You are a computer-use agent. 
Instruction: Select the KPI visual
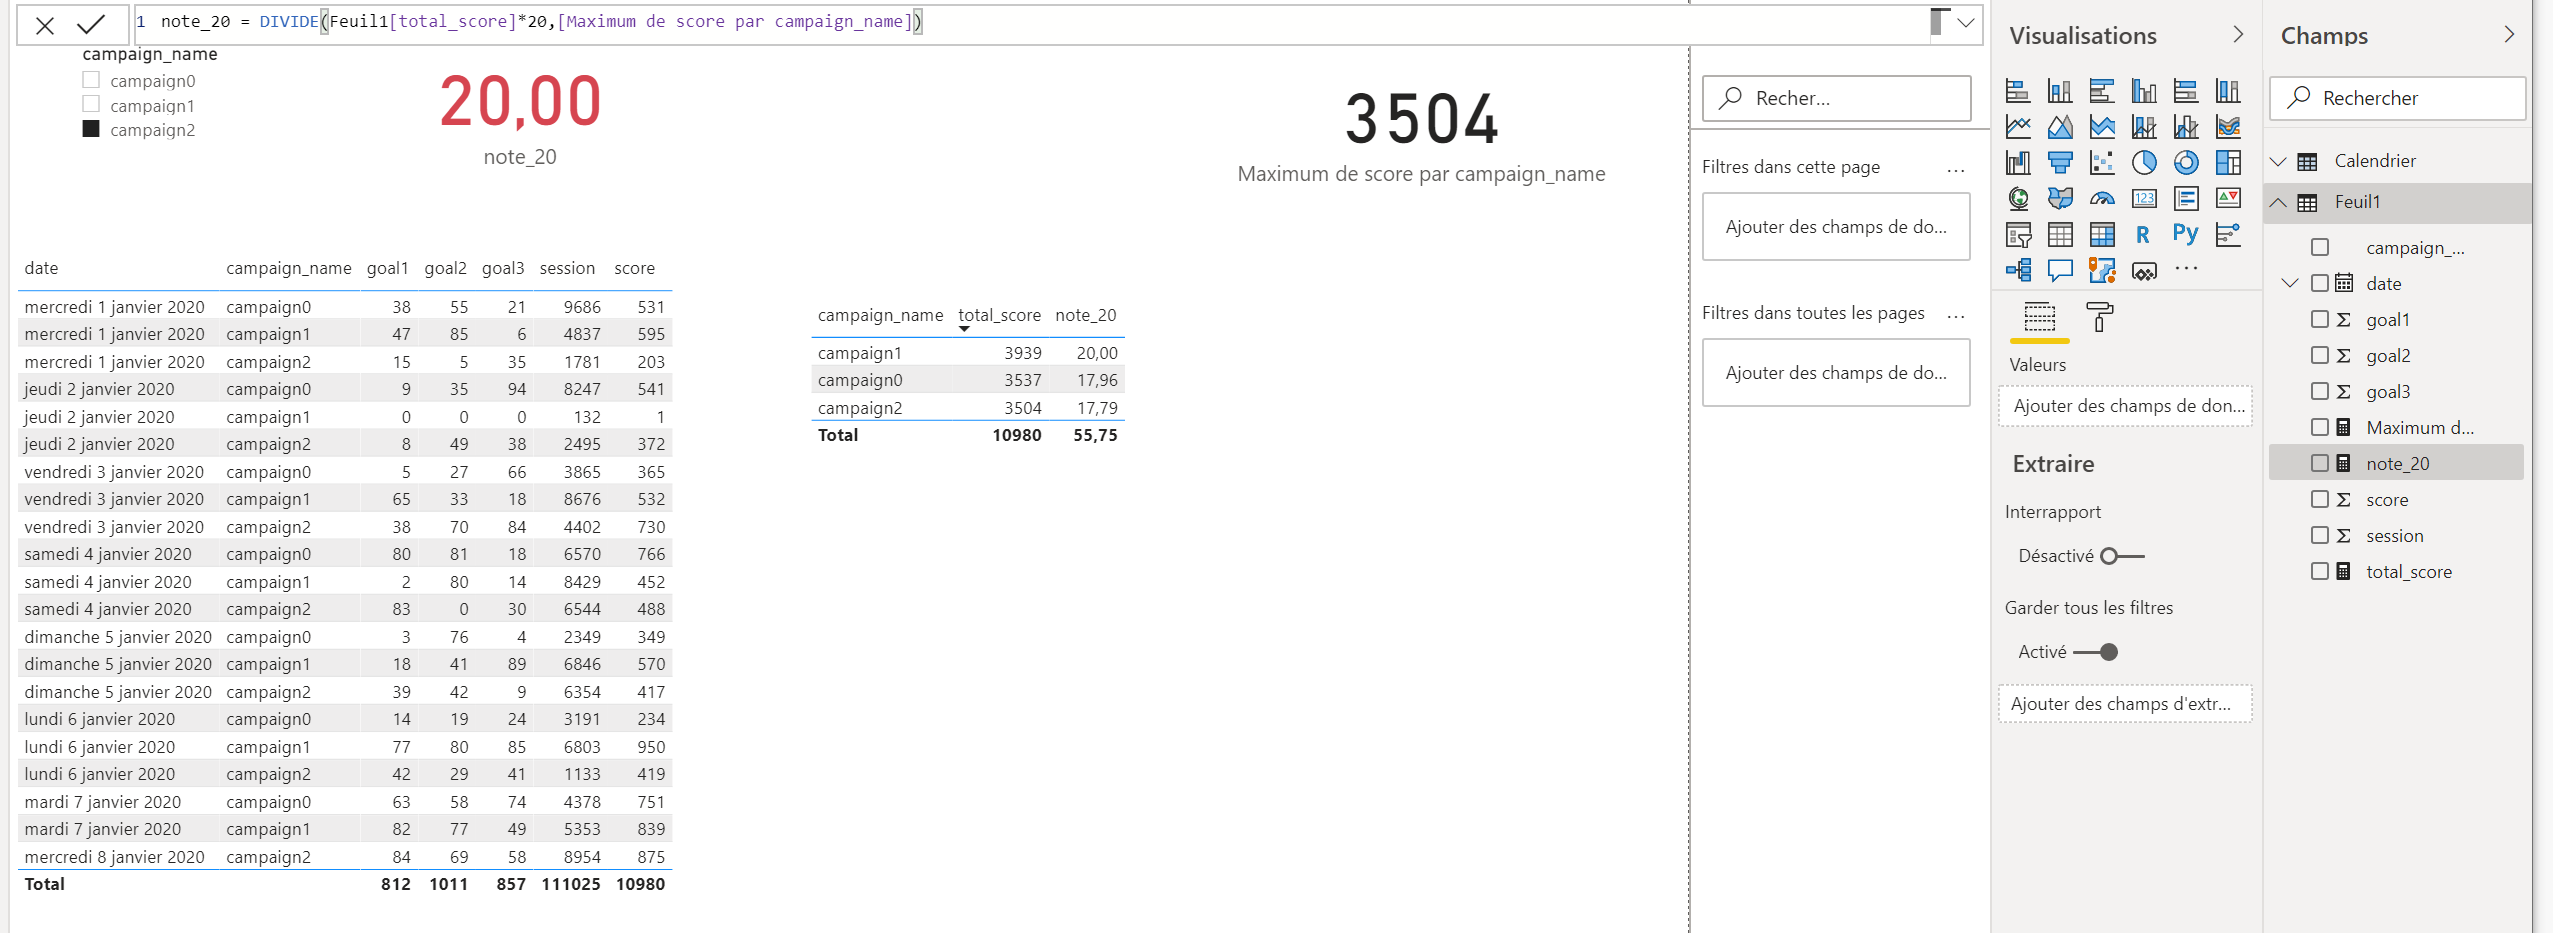coord(2228,199)
